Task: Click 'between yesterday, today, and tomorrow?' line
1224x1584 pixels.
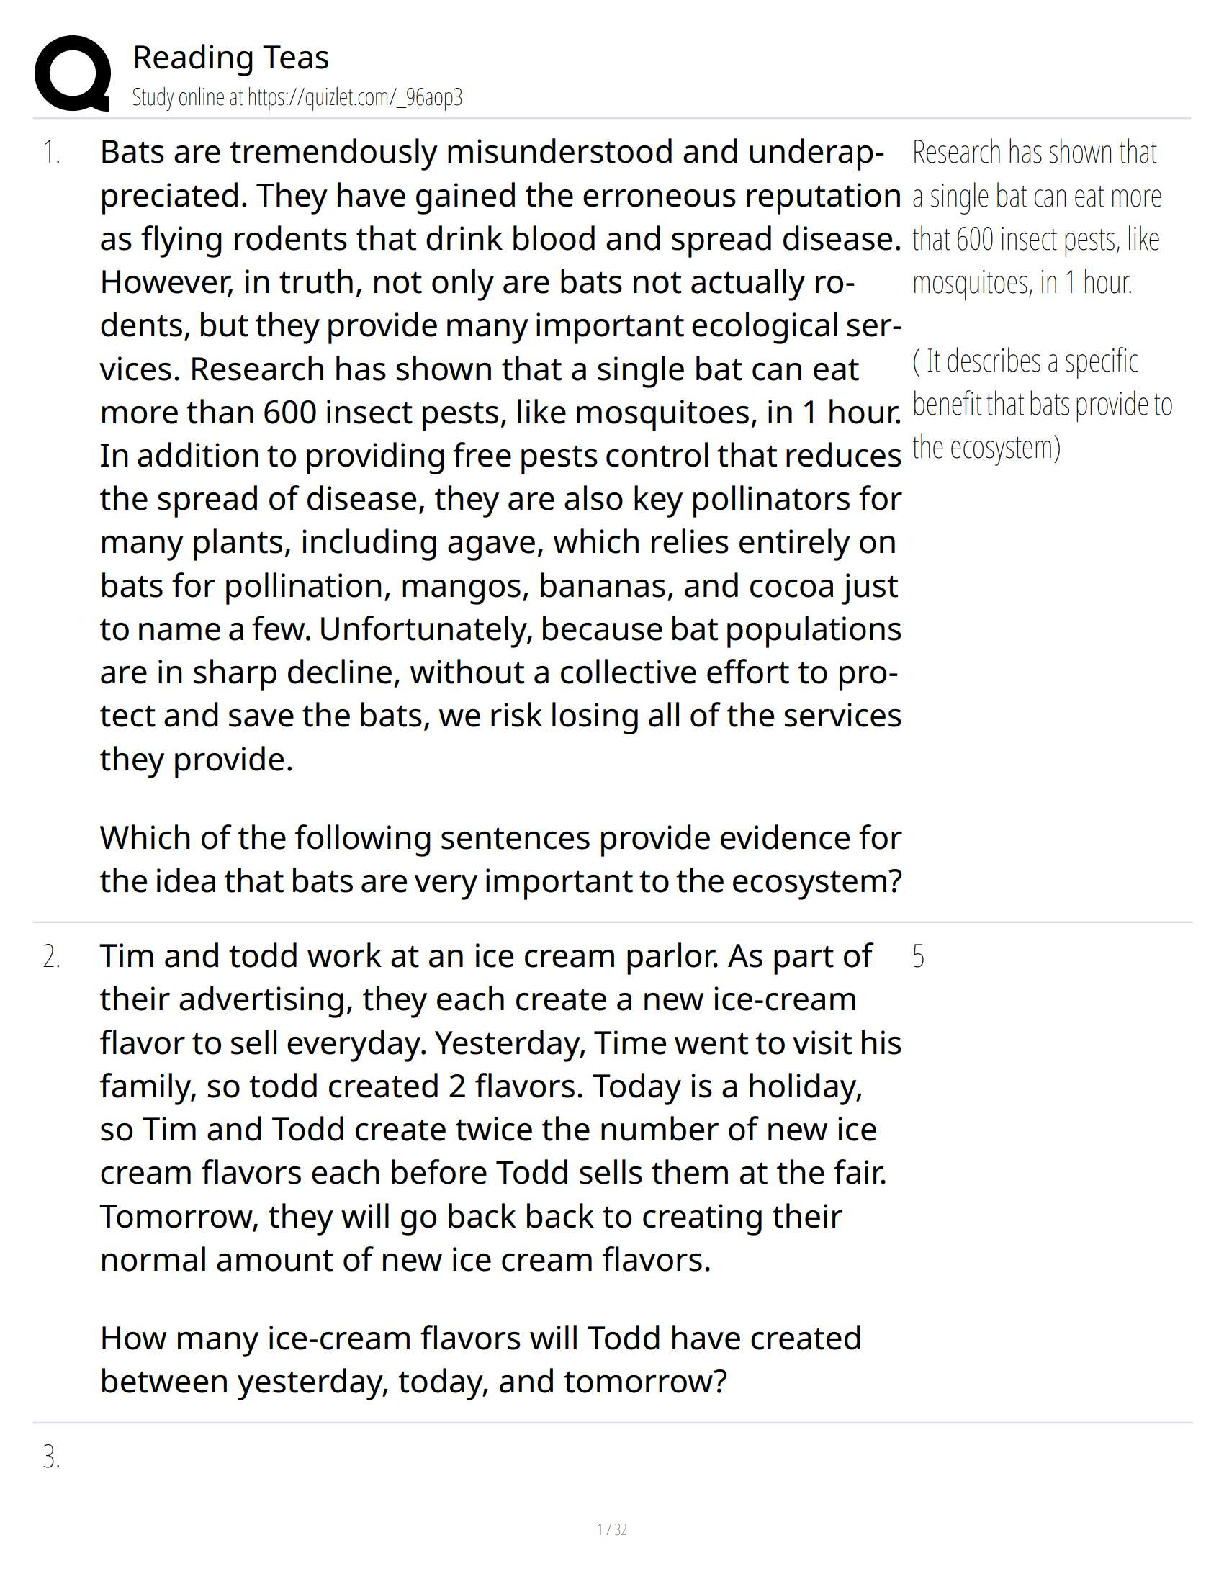Action: point(413,1381)
